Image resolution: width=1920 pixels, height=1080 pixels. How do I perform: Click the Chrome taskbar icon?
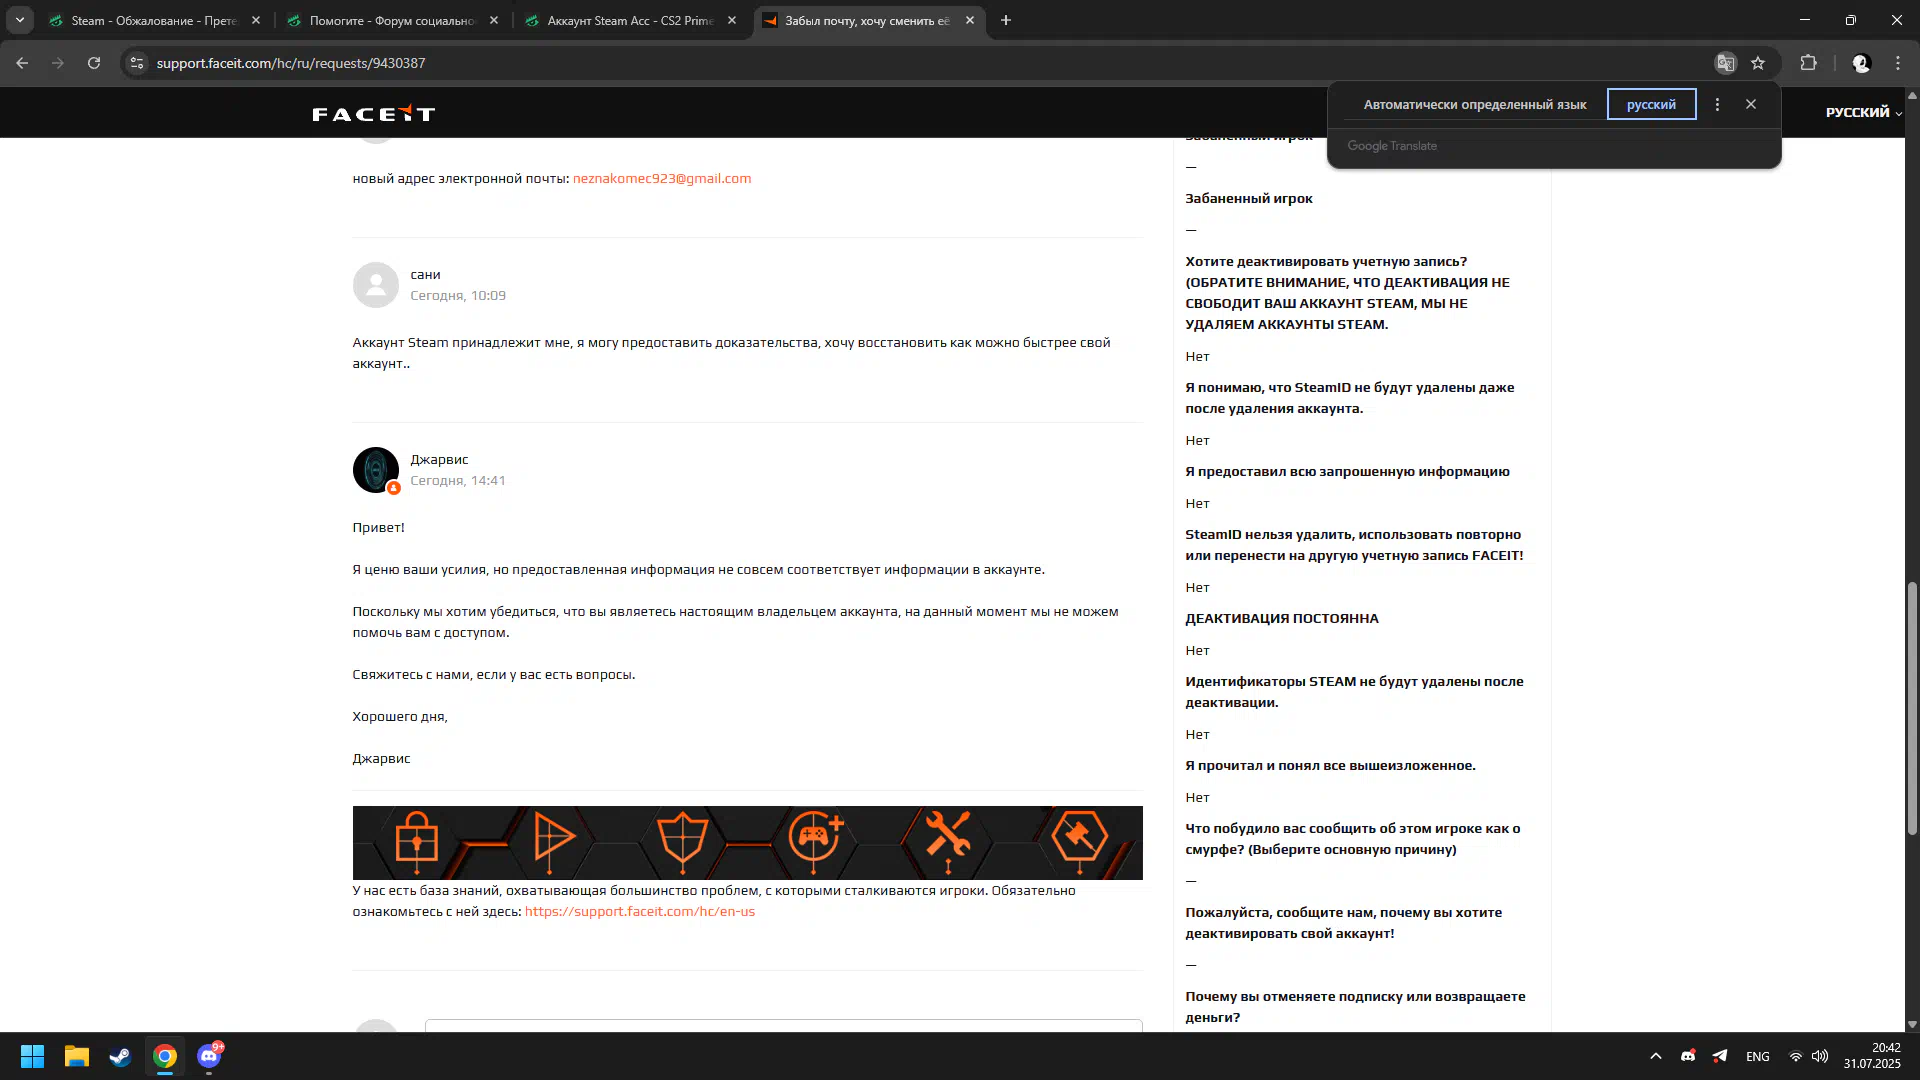[165, 1056]
